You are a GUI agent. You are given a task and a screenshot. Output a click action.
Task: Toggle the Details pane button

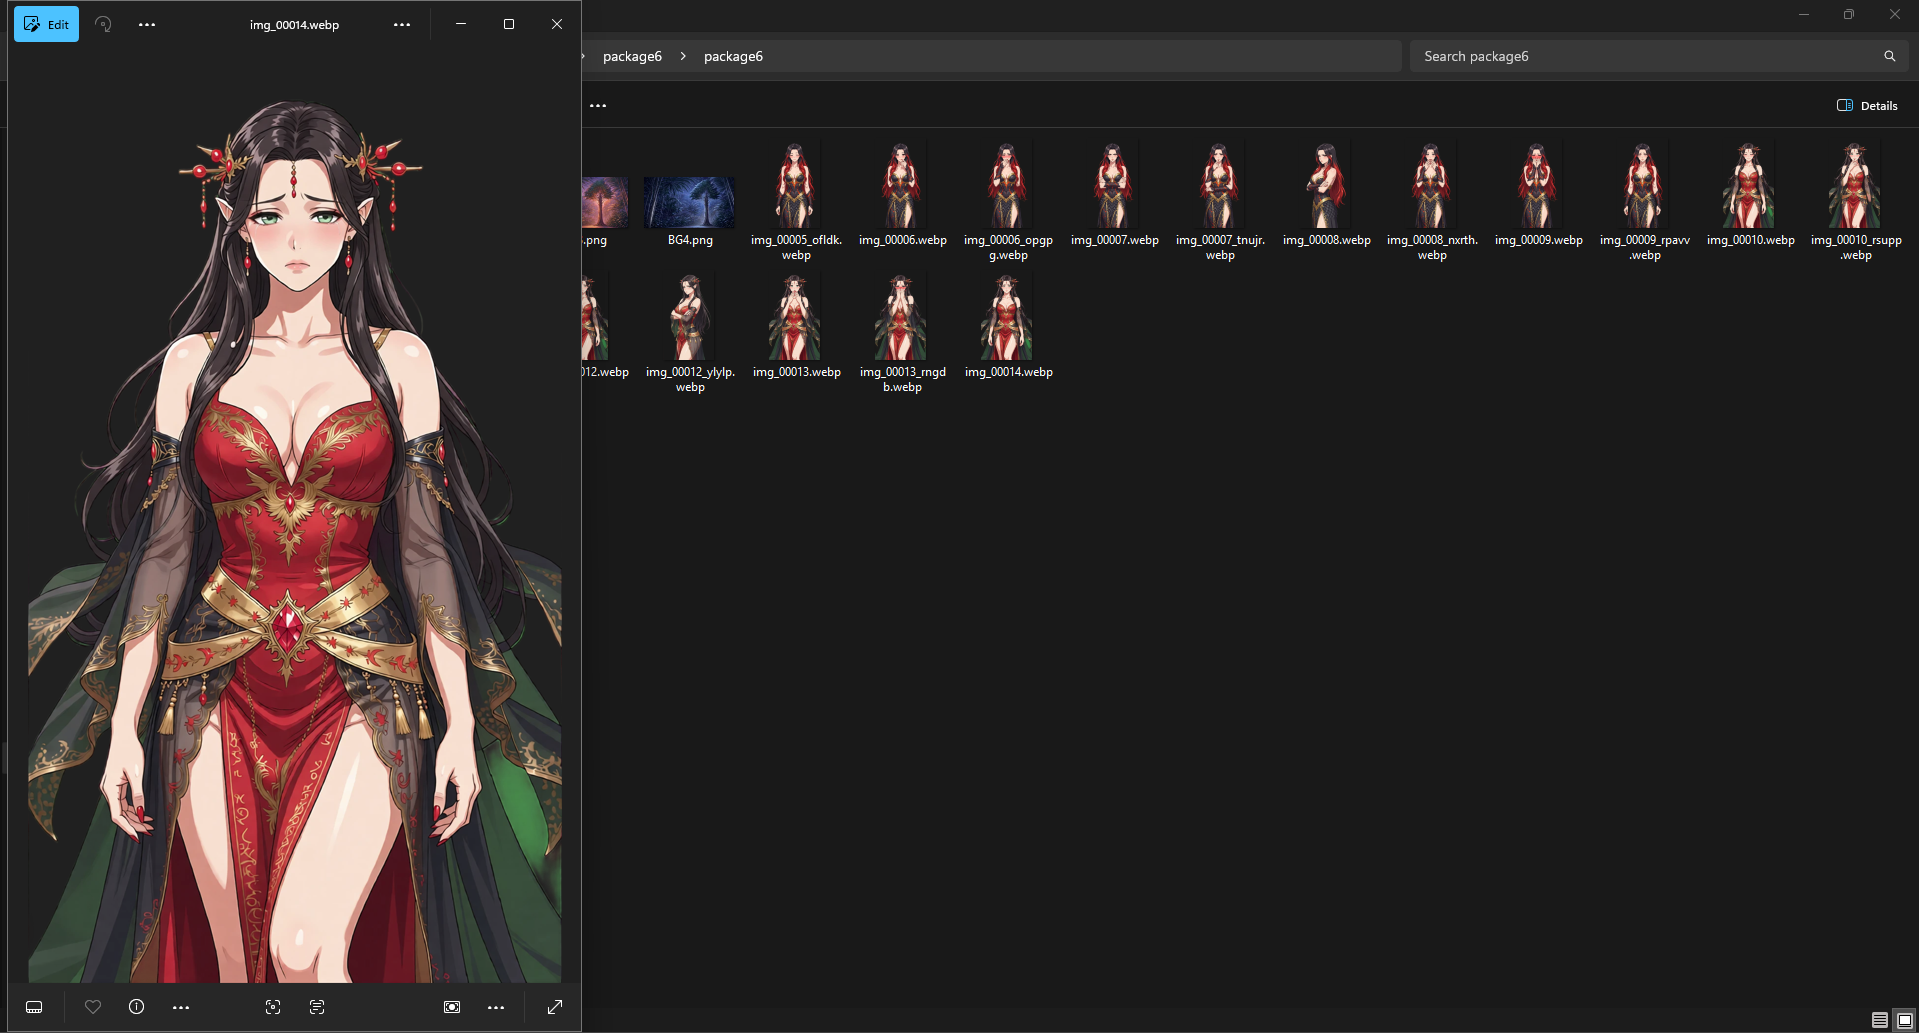click(1867, 105)
